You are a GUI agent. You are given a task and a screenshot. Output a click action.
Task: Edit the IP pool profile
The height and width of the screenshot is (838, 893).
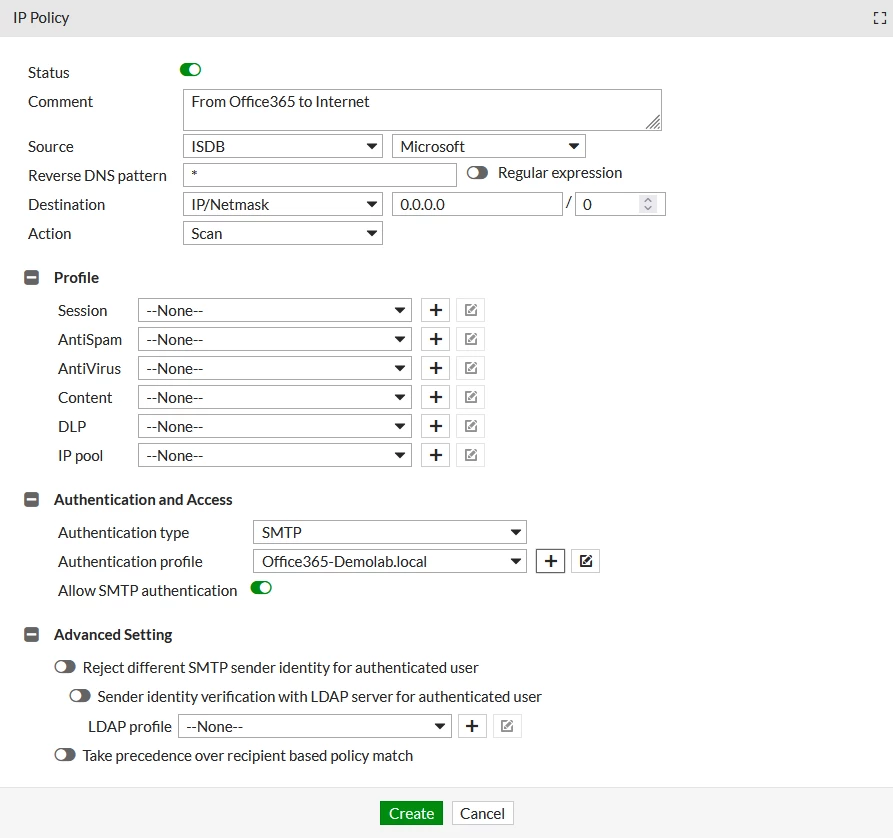pyautogui.click(x=470, y=456)
